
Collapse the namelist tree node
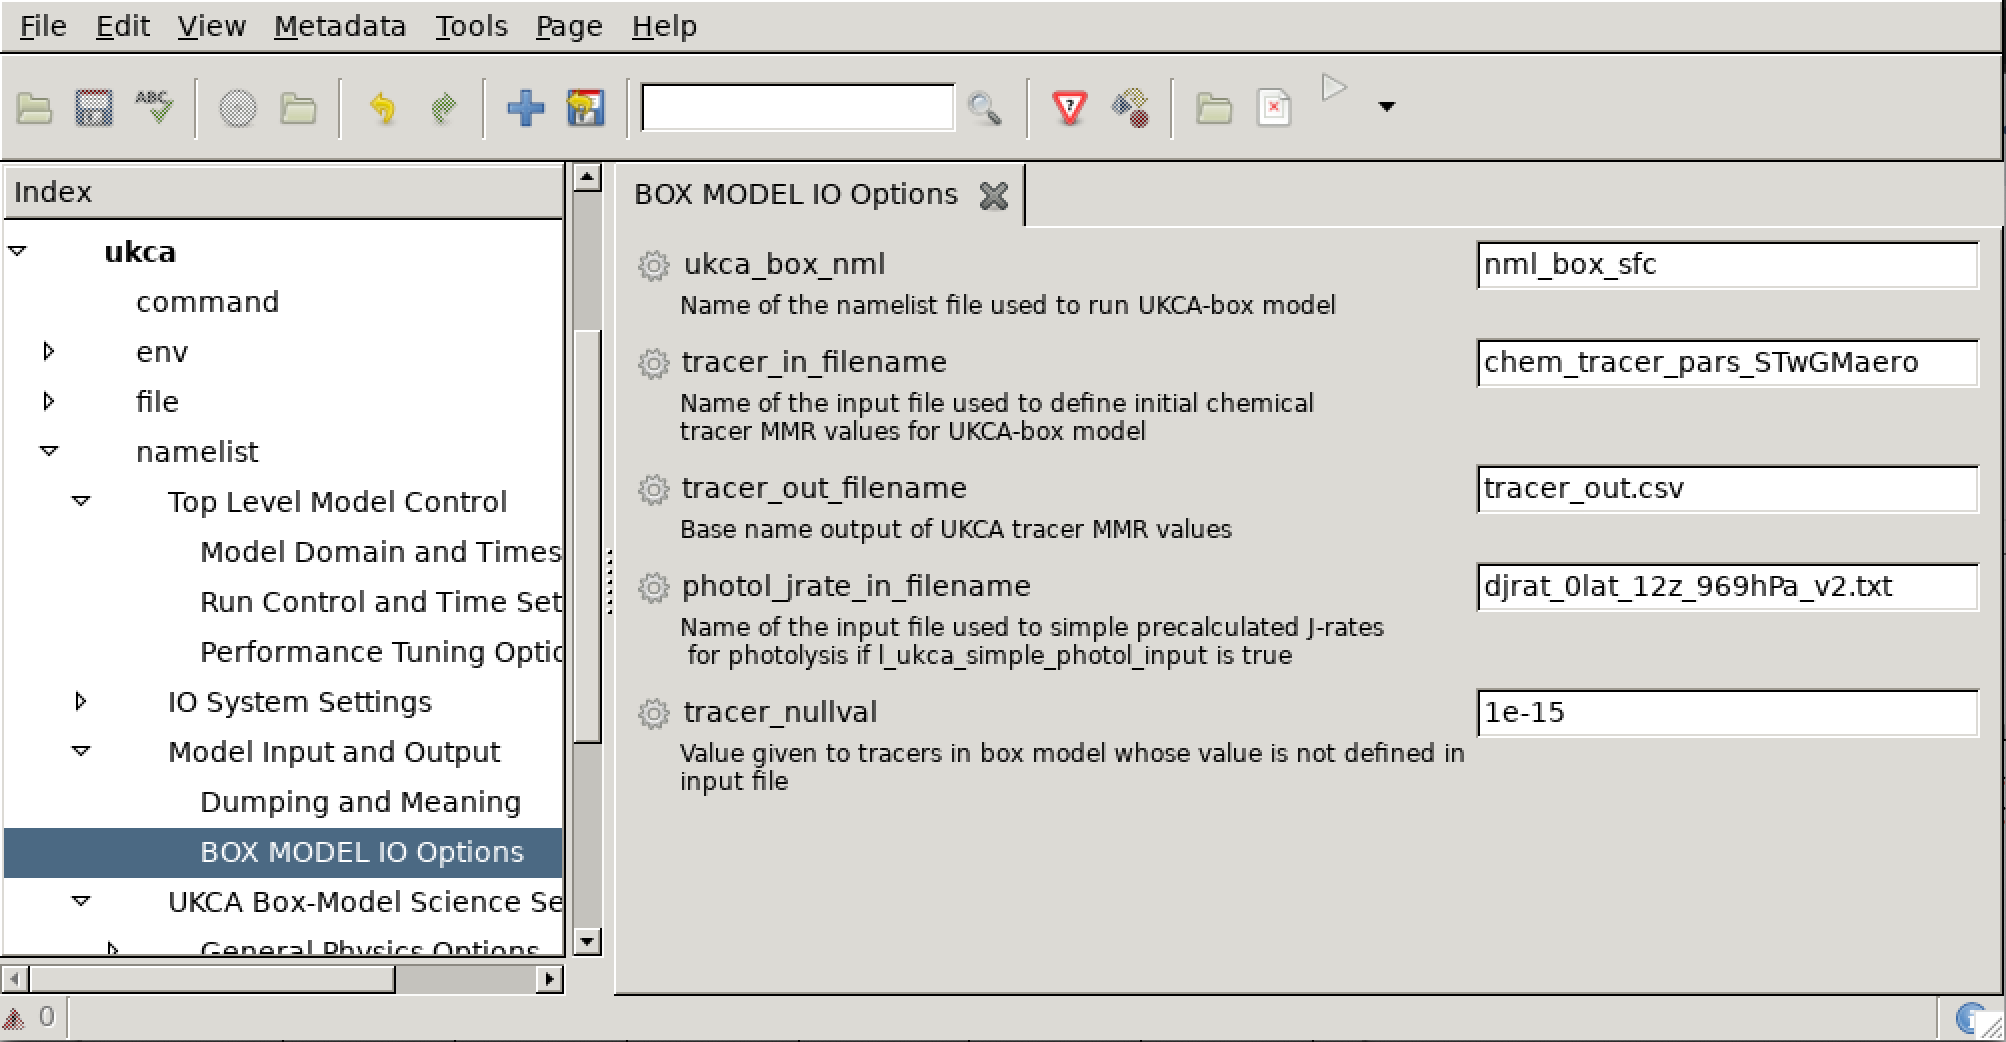click(49, 452)
